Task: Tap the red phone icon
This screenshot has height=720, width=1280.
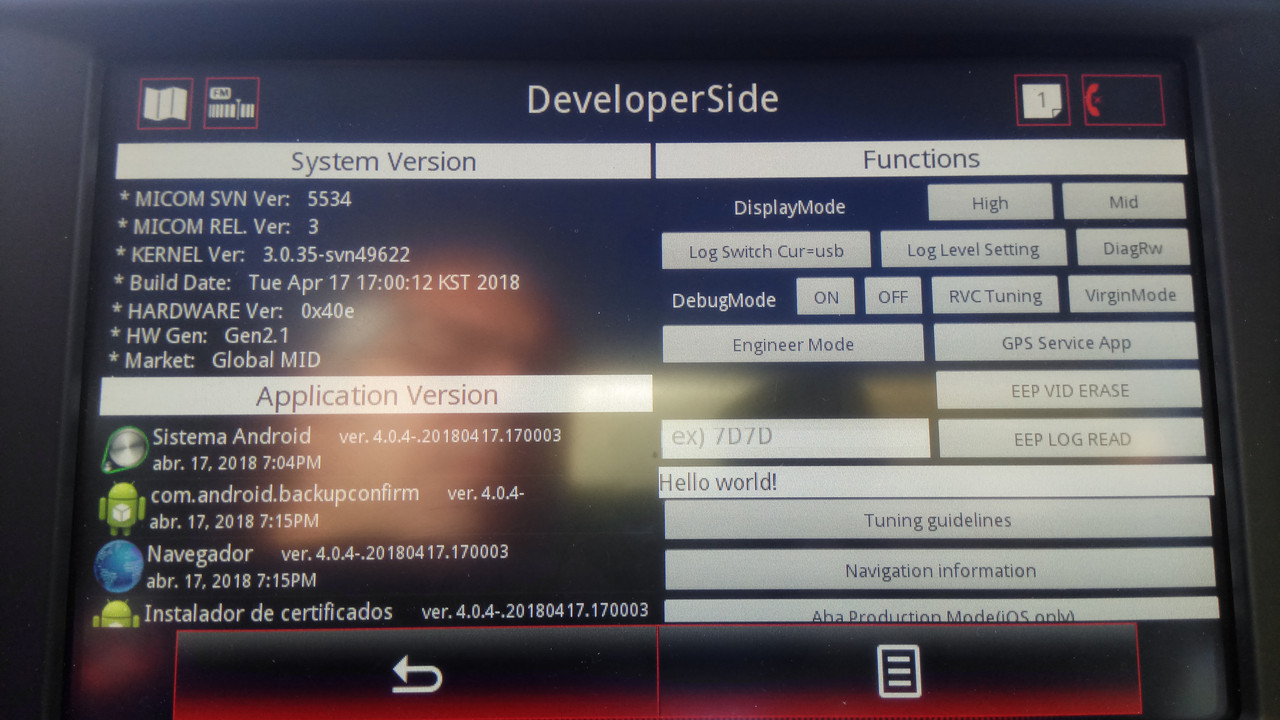Action: click(x=1122, y=100)
